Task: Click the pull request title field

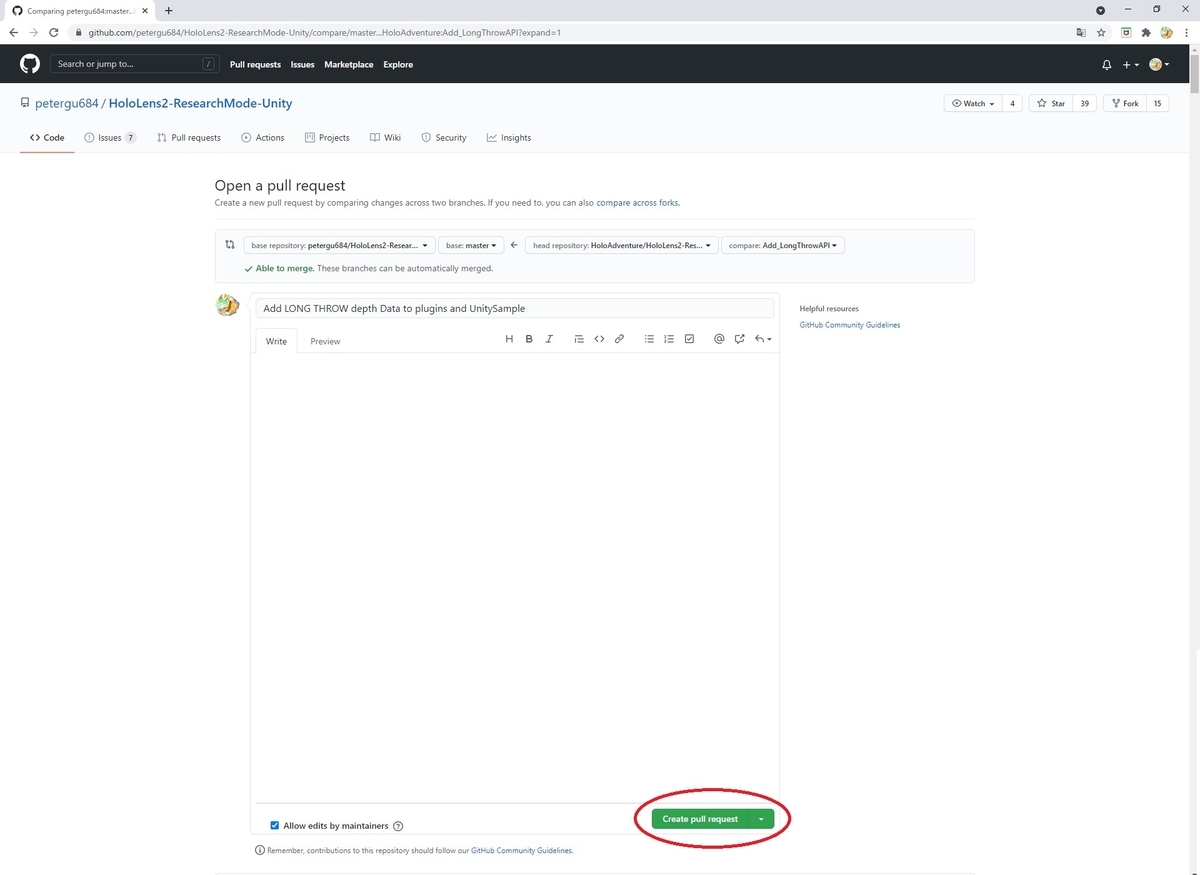Action: coord(514,308)
